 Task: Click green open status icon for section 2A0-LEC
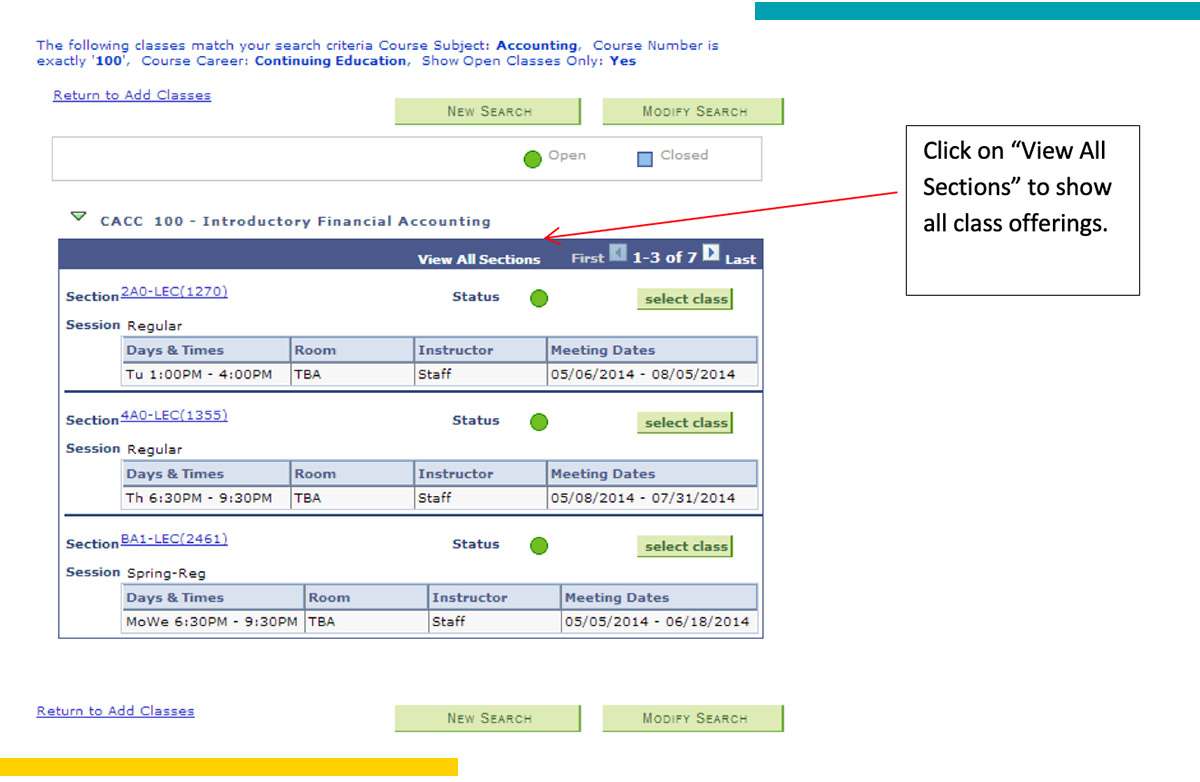(x=539, y=298)
